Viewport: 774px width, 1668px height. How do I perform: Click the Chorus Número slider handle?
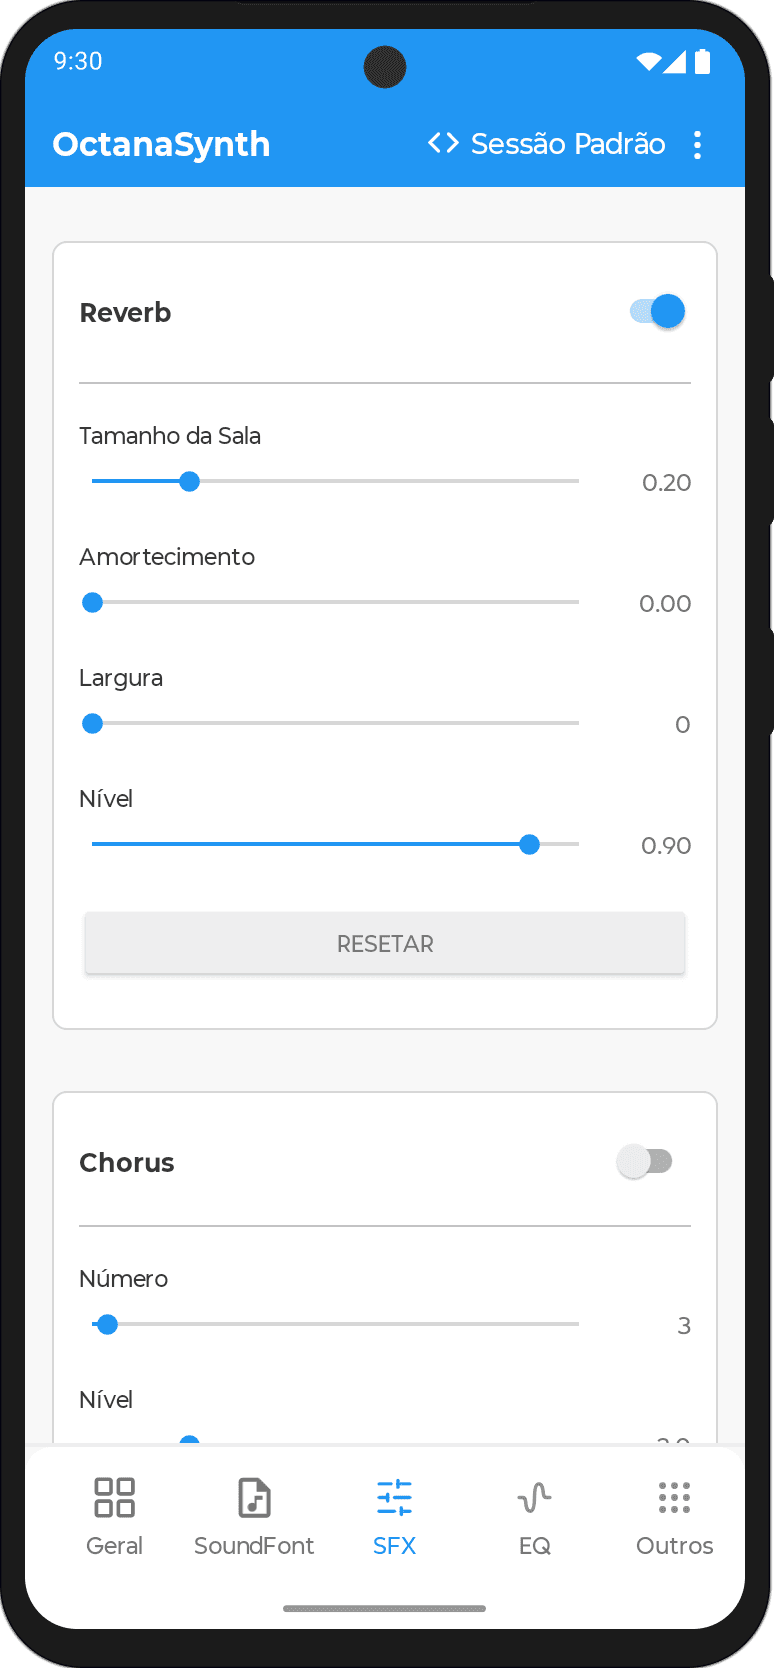(108, 1325)
